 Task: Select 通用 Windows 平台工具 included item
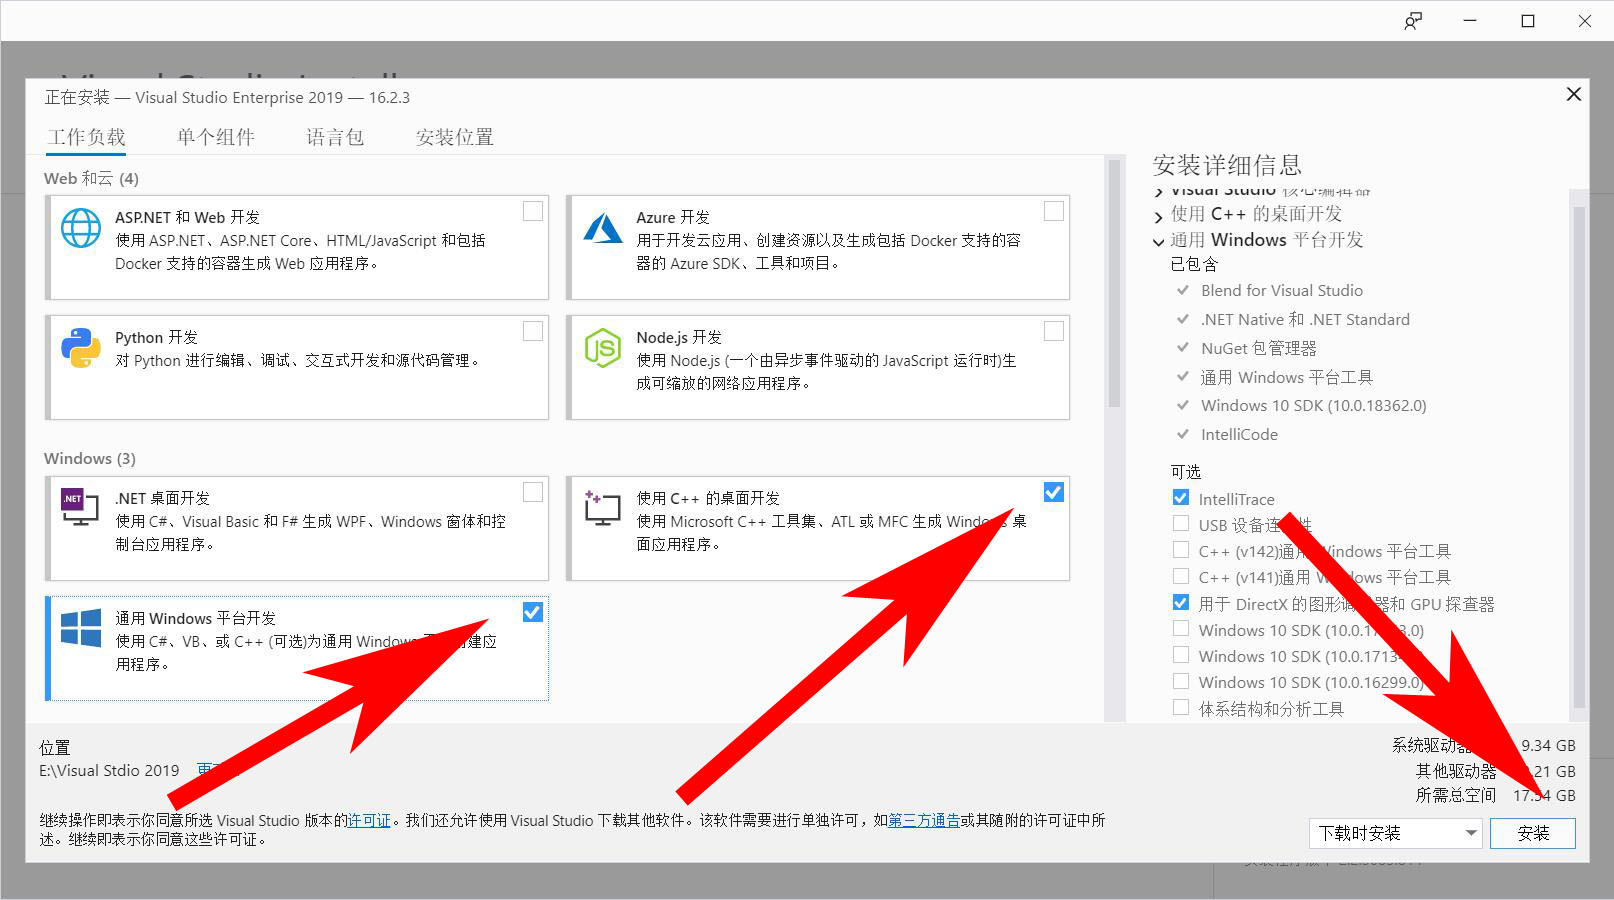1287,377
